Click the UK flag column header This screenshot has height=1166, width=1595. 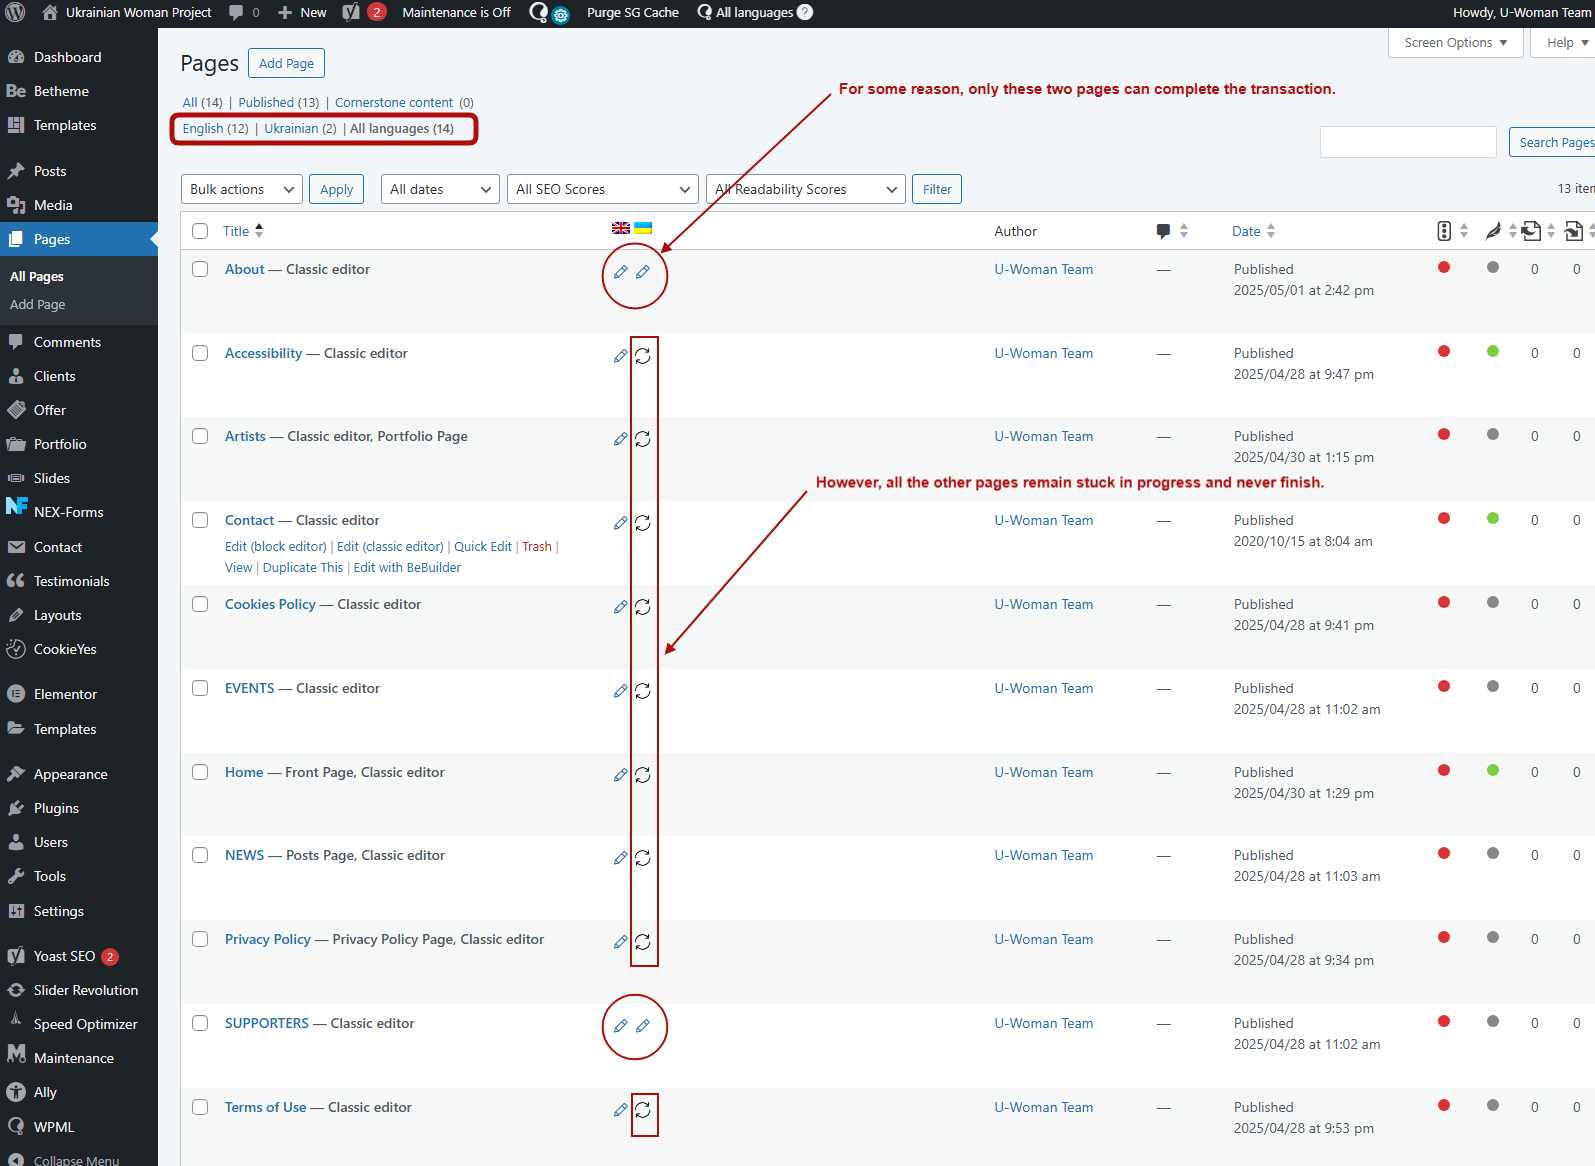click(x=621, y=228)
